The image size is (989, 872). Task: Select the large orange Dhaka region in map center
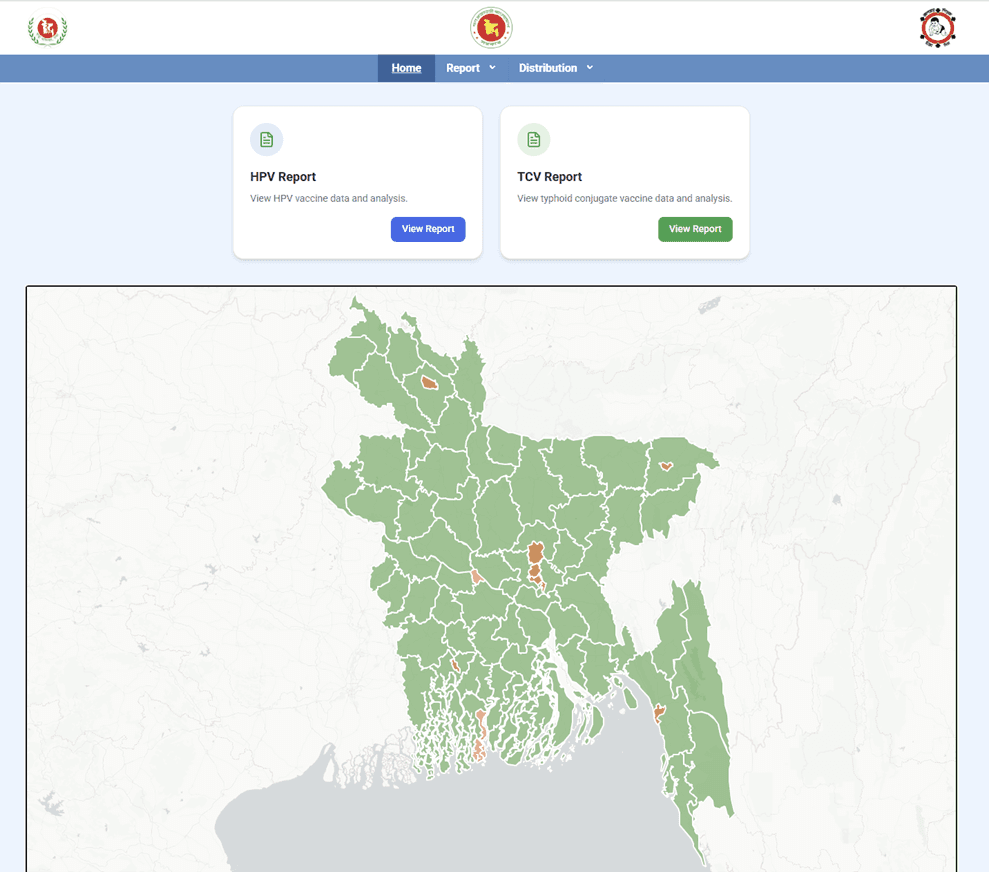[x=536, y=552]
